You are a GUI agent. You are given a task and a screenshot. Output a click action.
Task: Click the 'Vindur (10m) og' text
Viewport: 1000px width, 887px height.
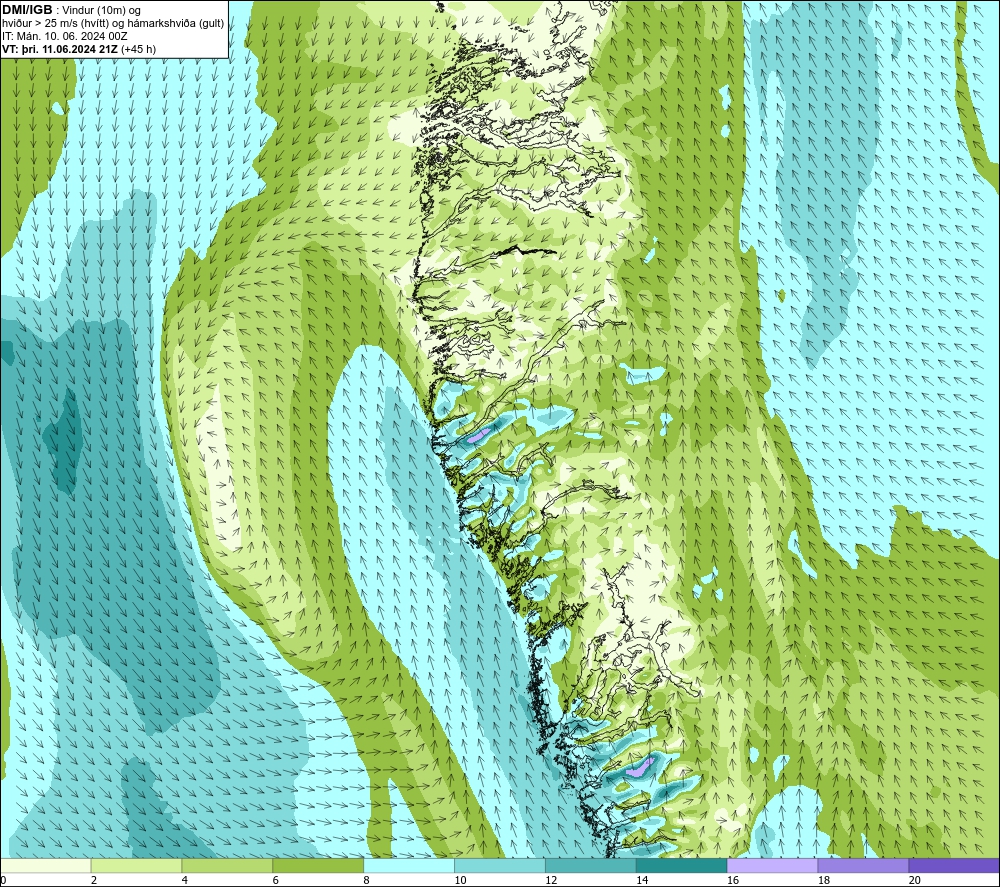tap(103, 11)
